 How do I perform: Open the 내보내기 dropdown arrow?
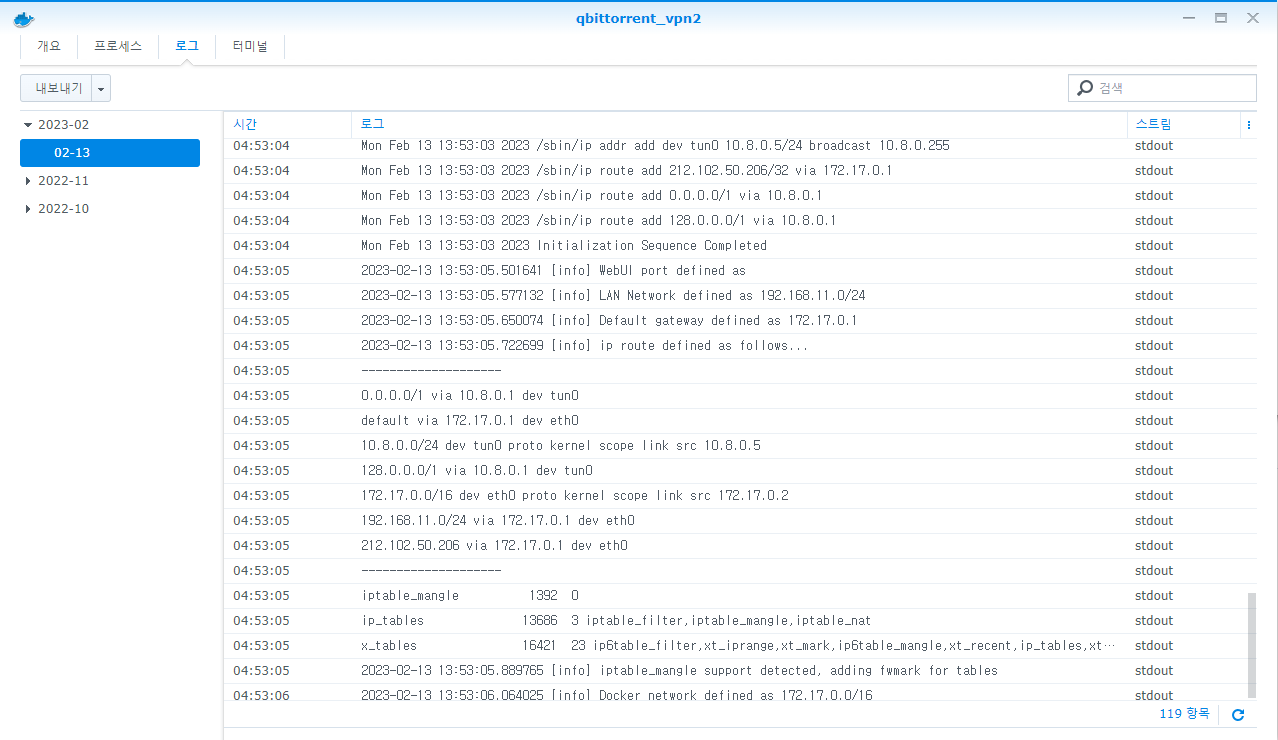tap(101, 88)
